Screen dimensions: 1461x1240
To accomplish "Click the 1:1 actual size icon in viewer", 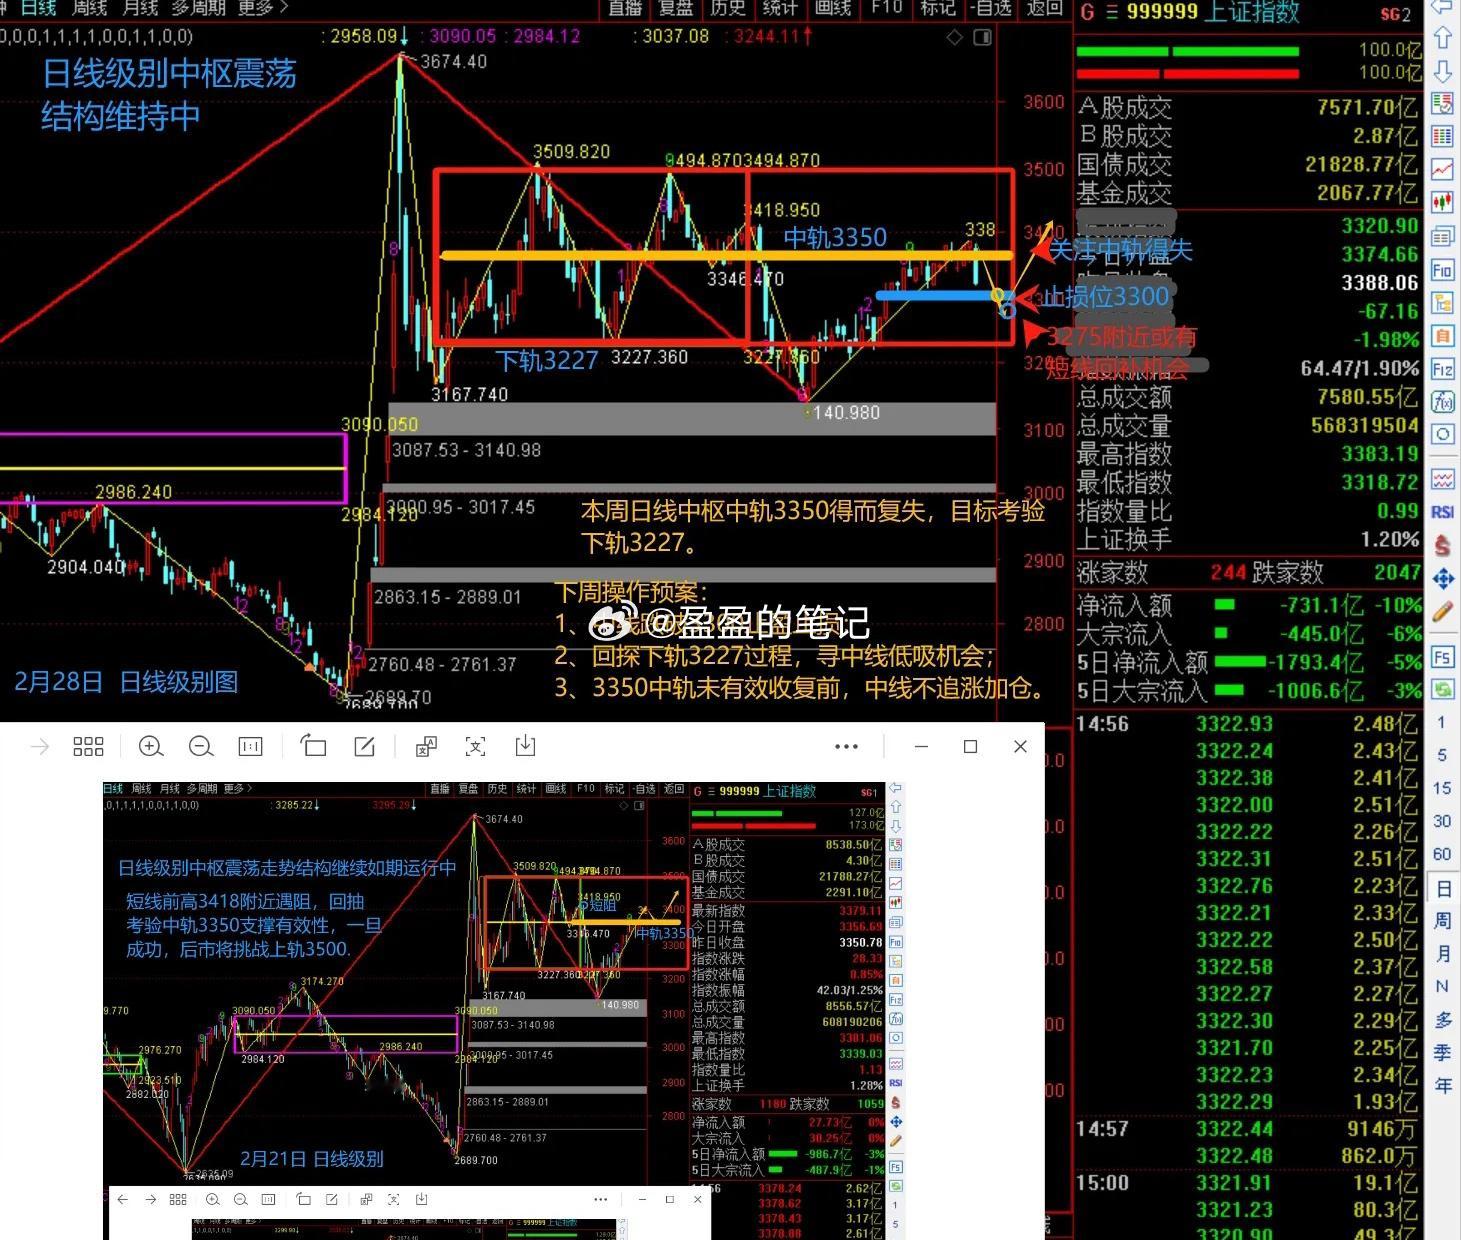I will [x=250, y=746].
